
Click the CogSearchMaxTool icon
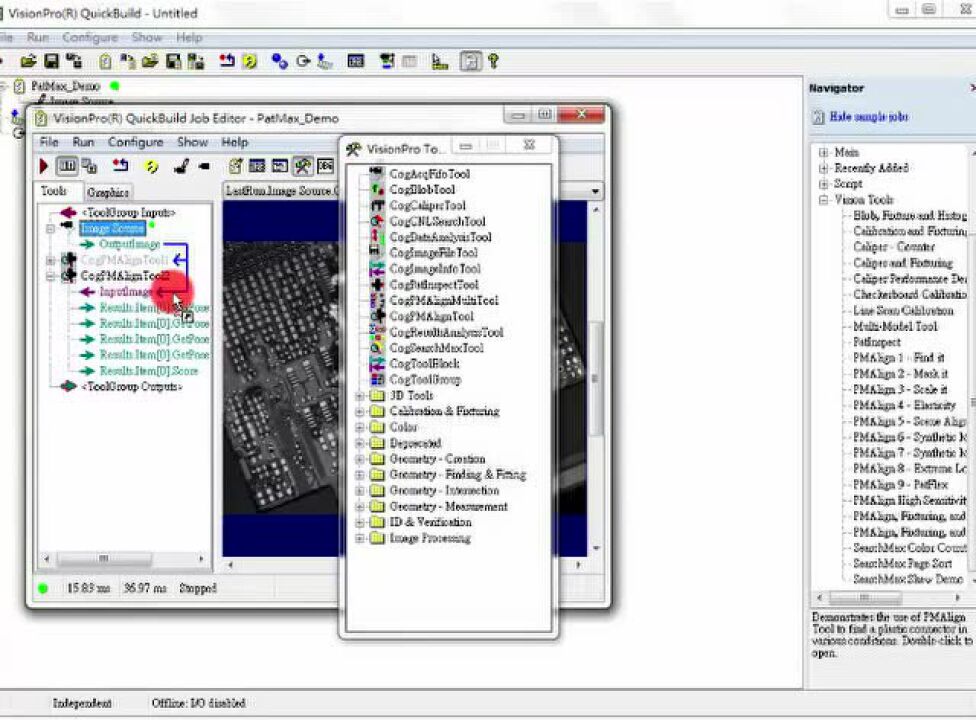(377, 348)
